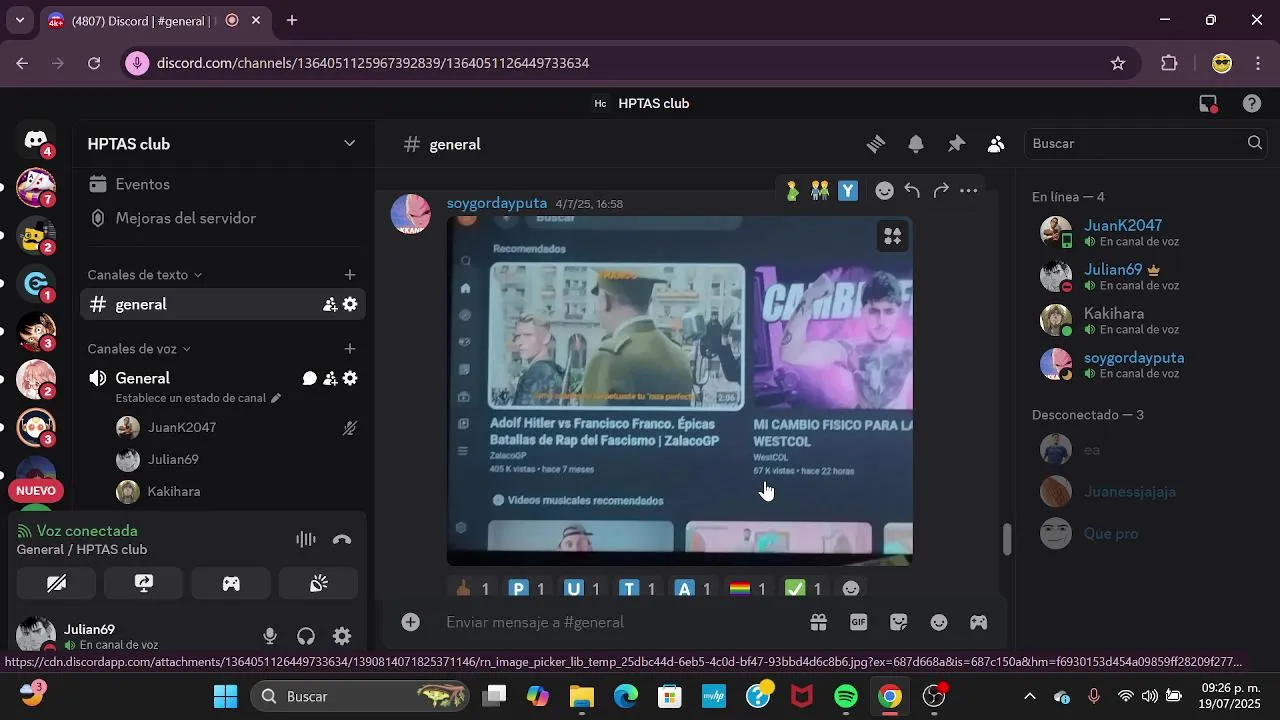This screenshot has height=720, width=1280.
Task: Add a reaction below the image
Action: click(851, 590)
